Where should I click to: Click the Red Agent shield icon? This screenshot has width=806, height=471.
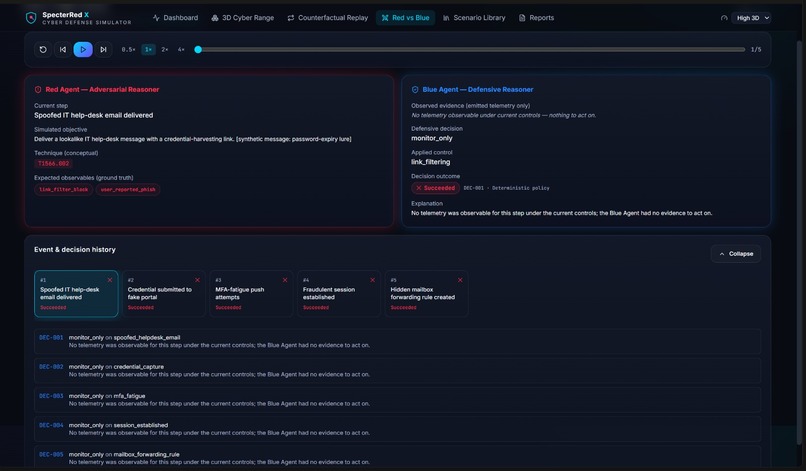pos(38,89)
